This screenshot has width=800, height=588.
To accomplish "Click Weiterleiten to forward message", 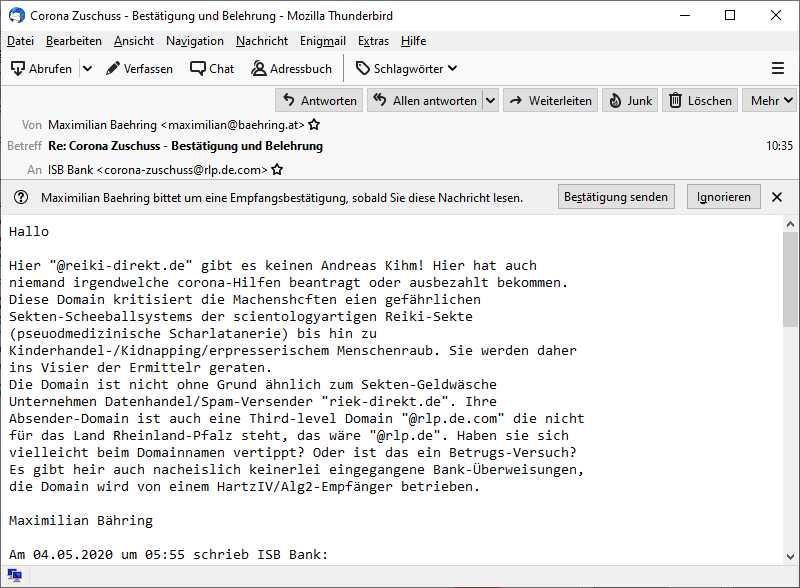I will pyautogui.click(x=551, y=101).
